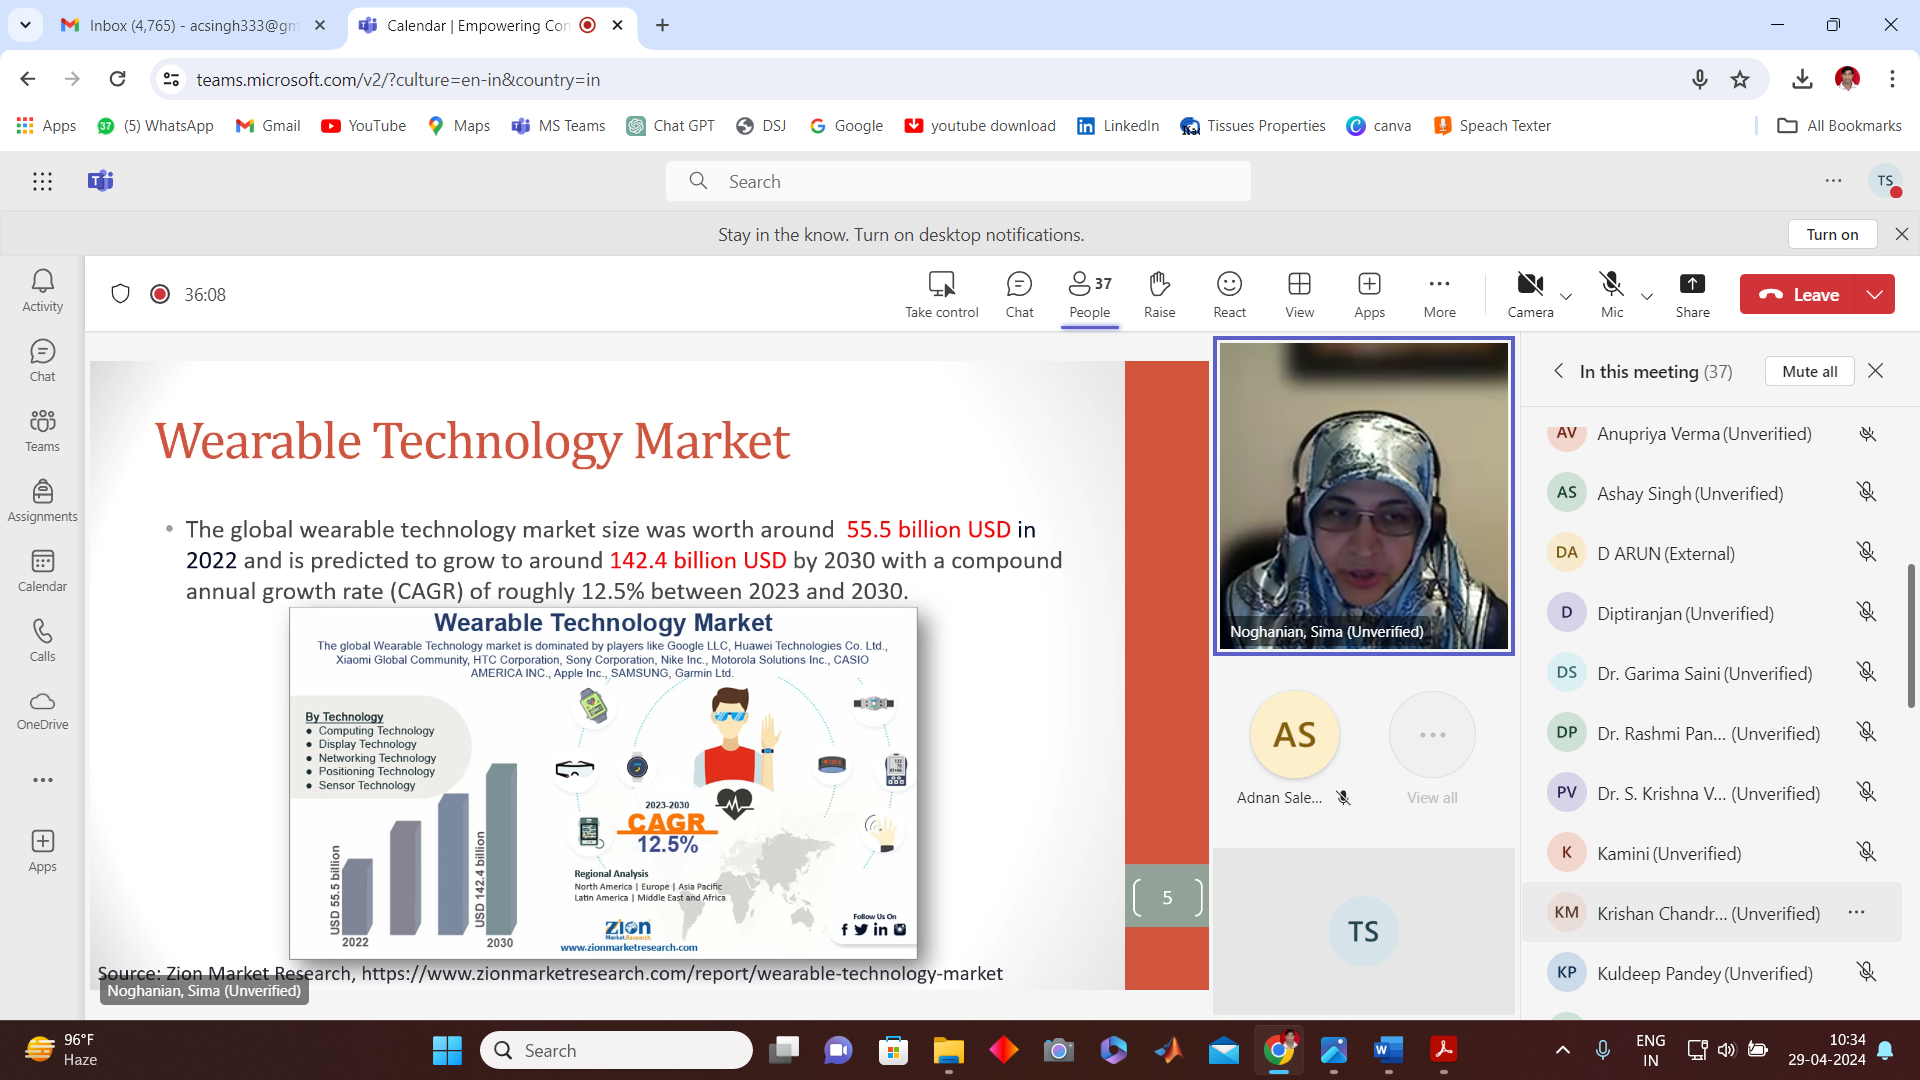1920x1080 pixels.
Task: Click the Teams Search input field
Action: (x=958, y=181)
